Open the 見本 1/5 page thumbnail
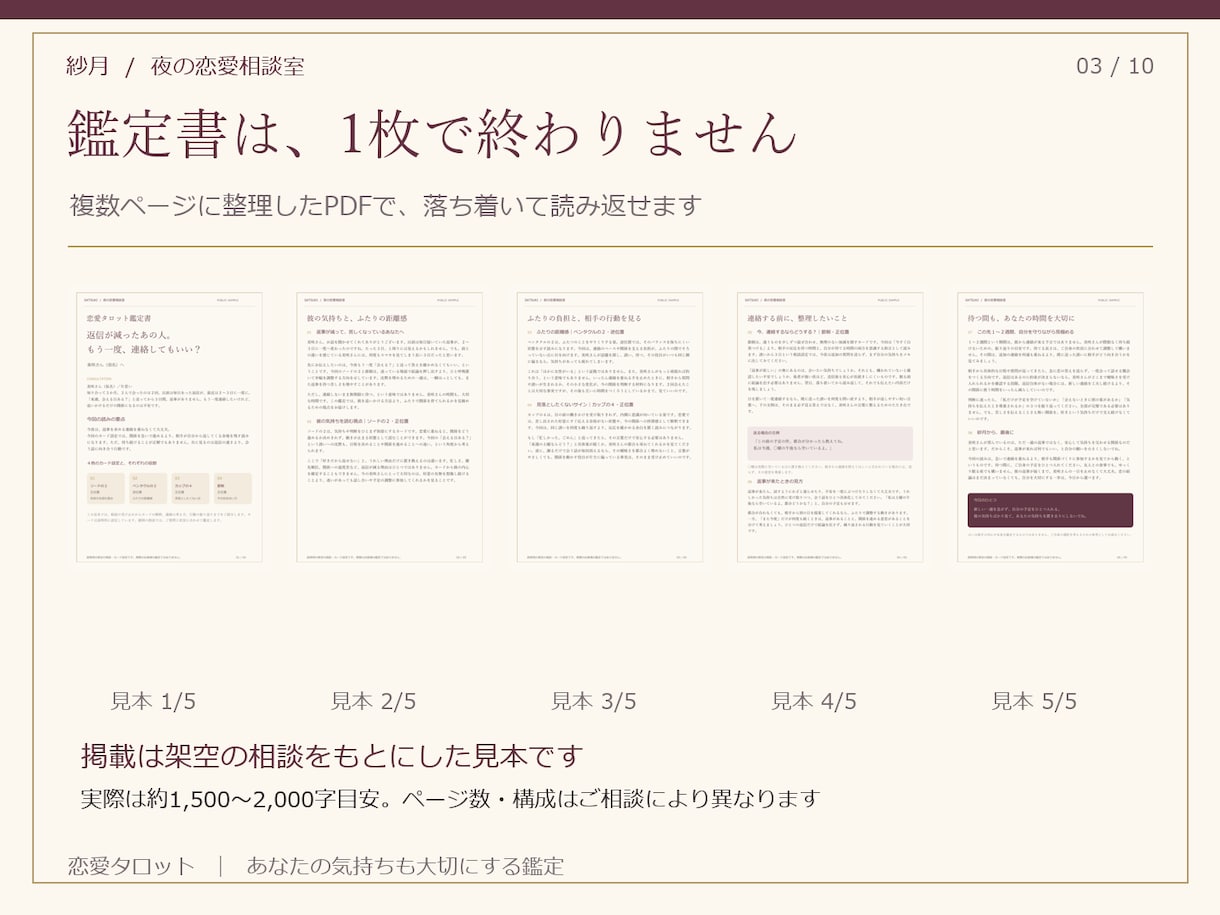1220x915 pixels. click(x=169, y=427)
